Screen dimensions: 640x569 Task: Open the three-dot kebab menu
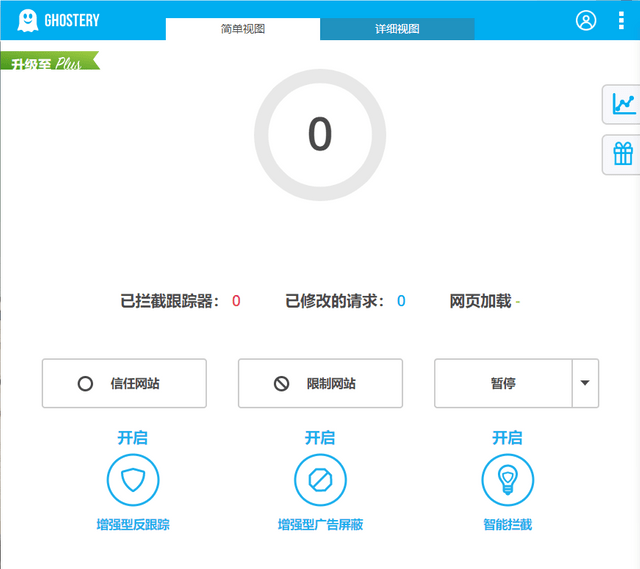[x=621, y=20]
